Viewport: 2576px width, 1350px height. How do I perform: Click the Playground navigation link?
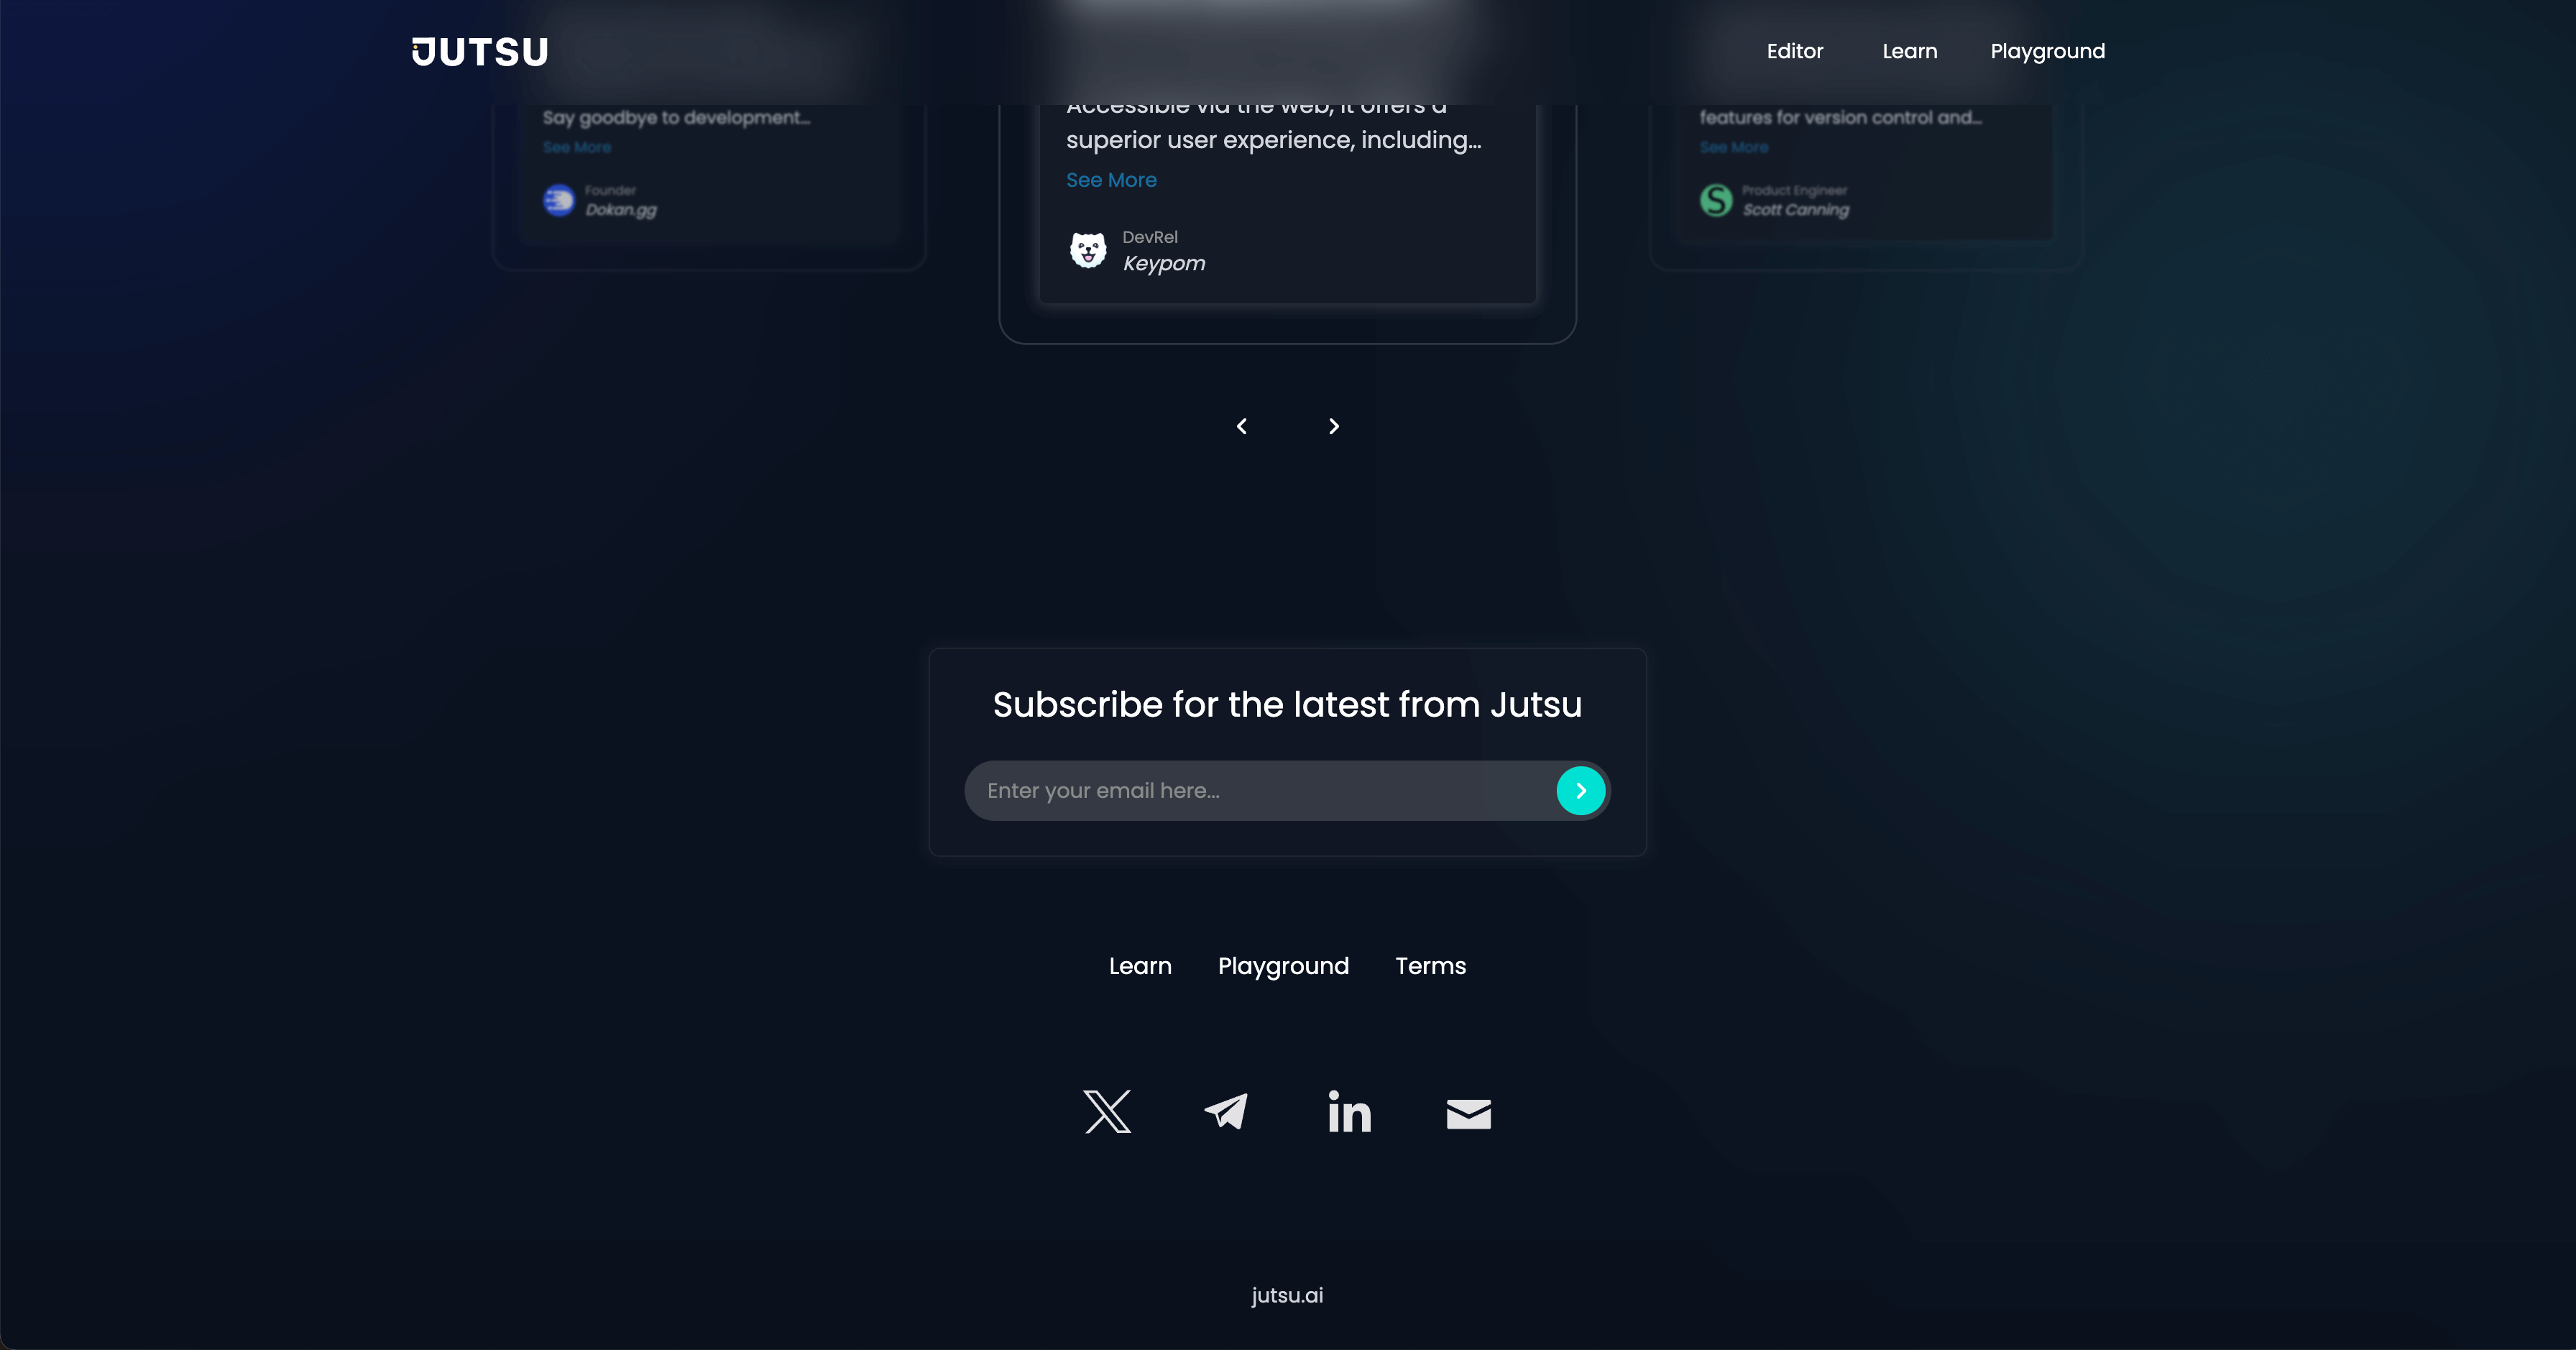(2048, 51)
